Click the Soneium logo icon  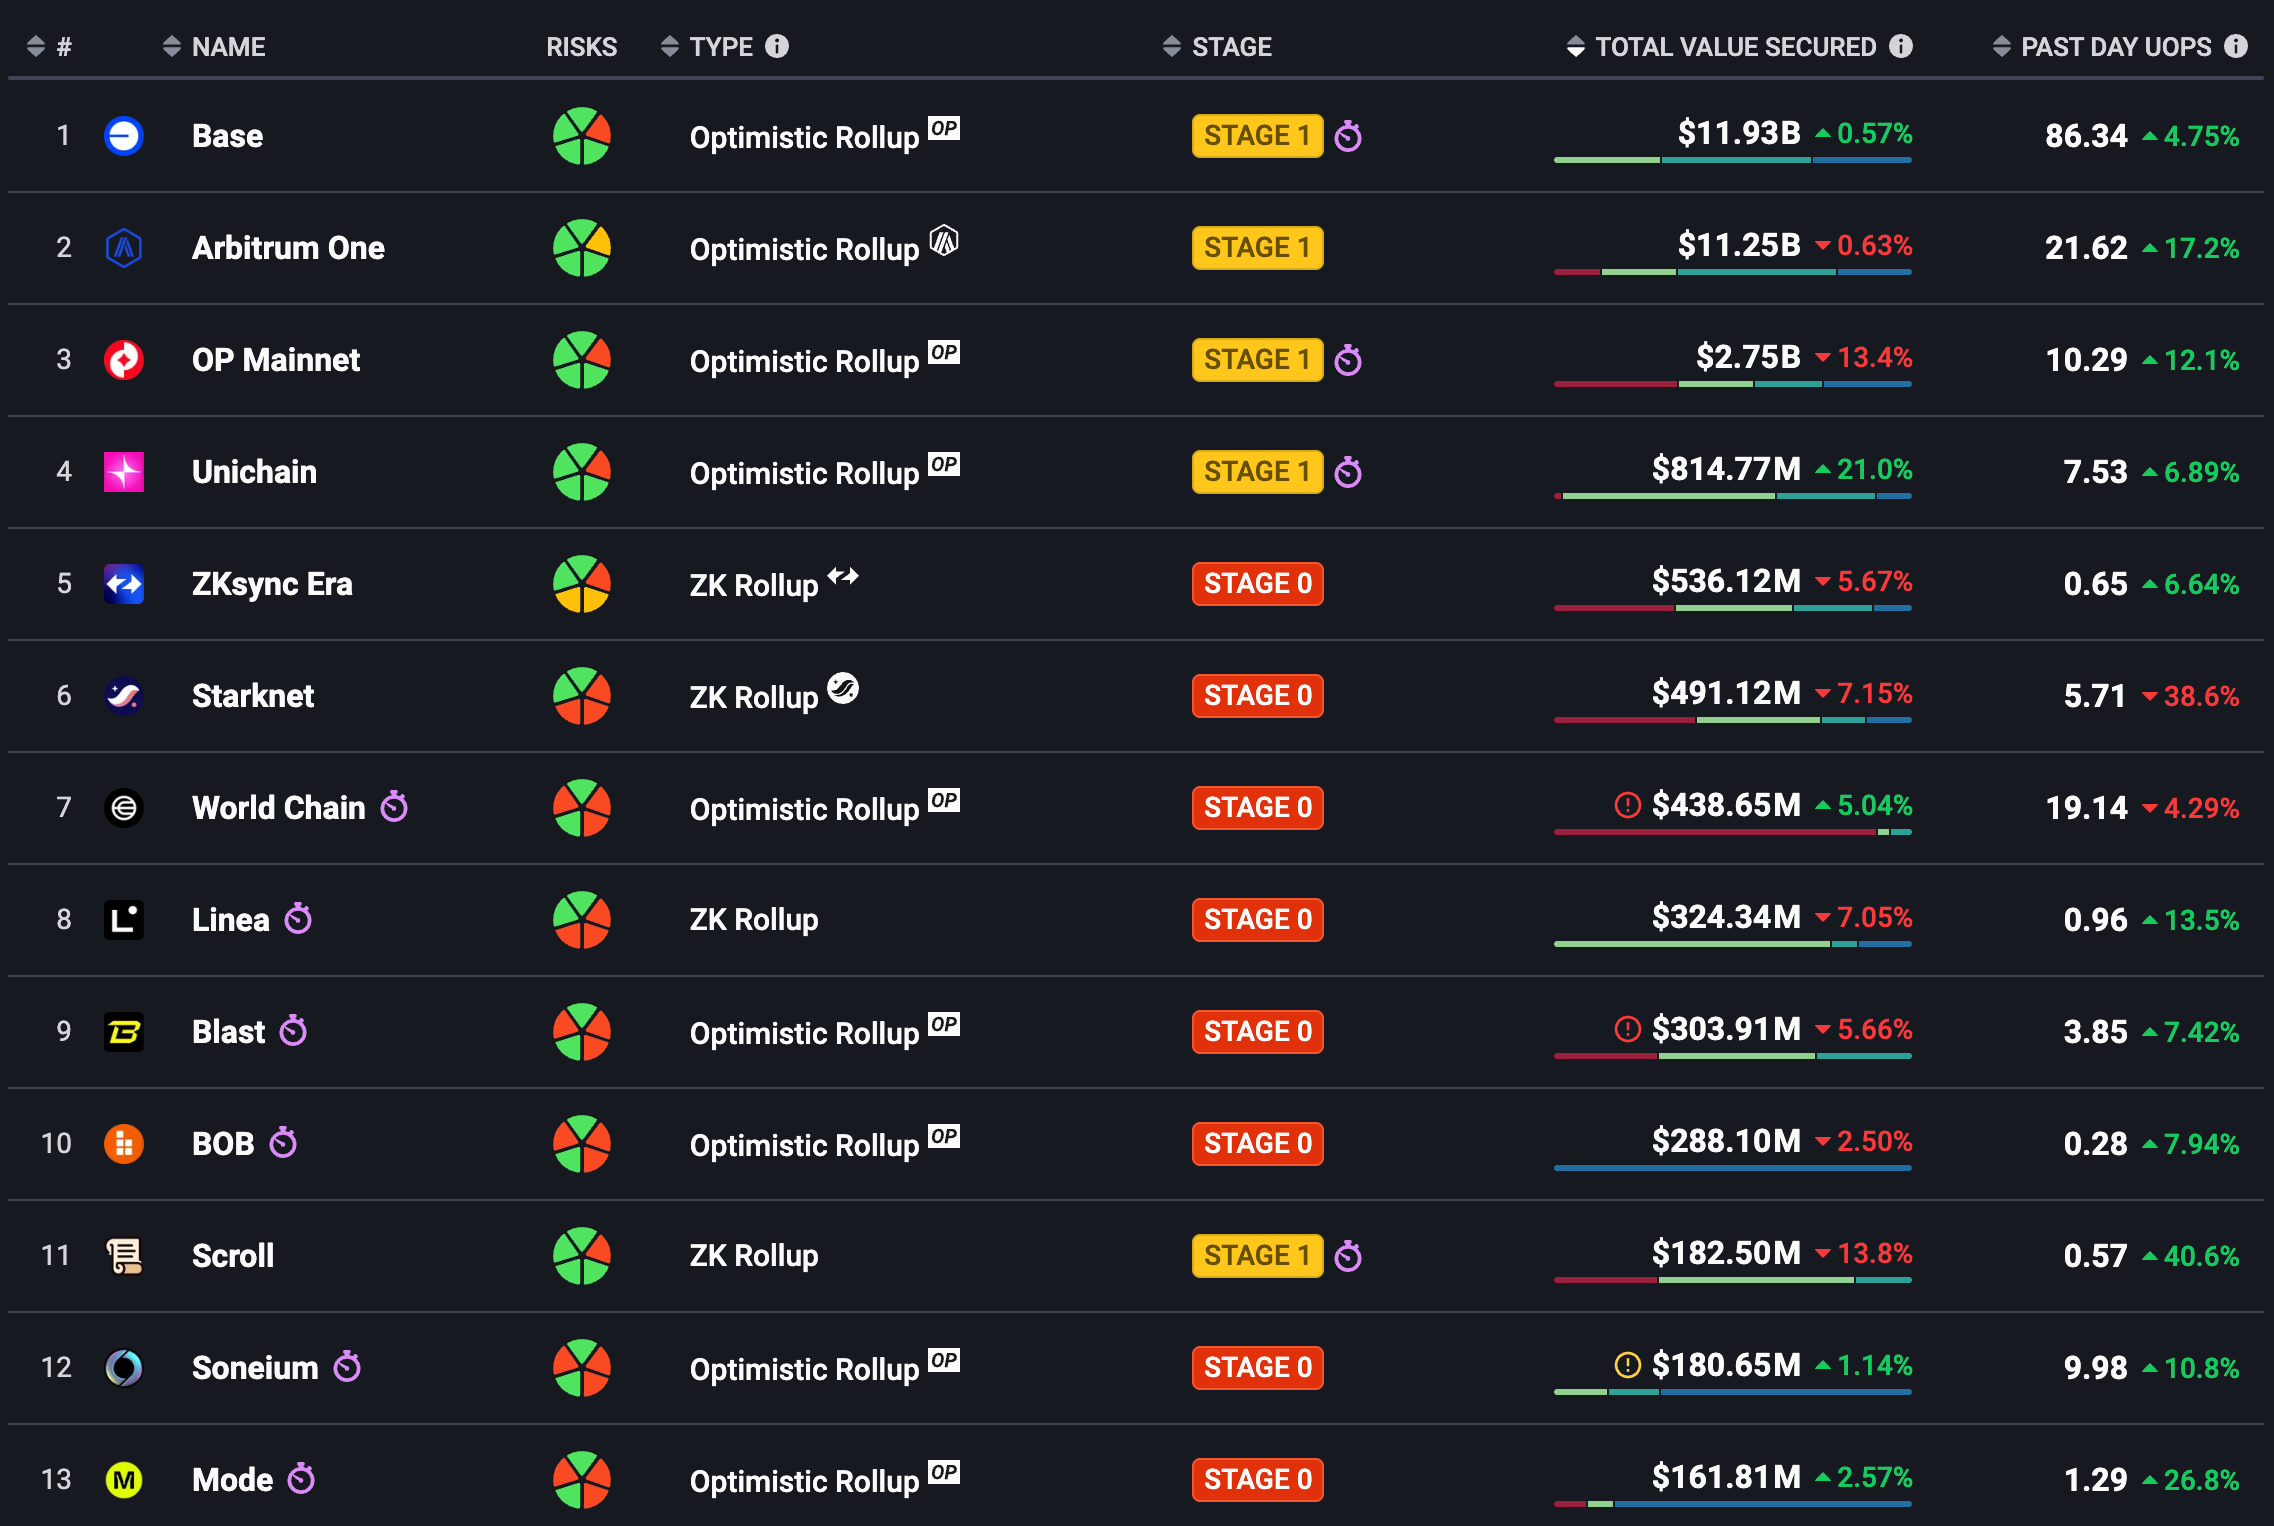124,1368
